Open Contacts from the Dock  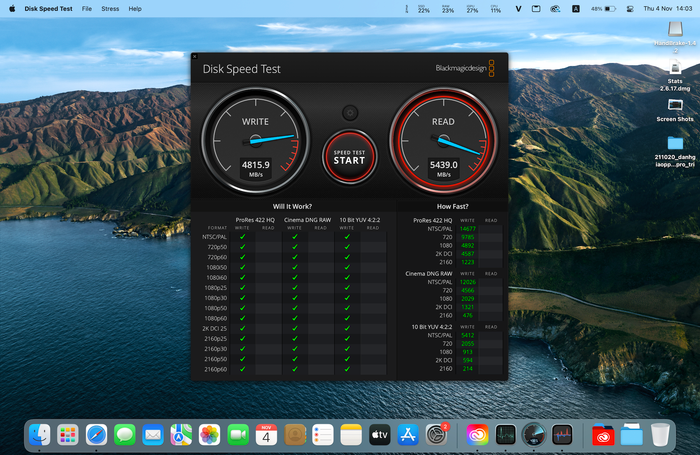tap(295, 434)
